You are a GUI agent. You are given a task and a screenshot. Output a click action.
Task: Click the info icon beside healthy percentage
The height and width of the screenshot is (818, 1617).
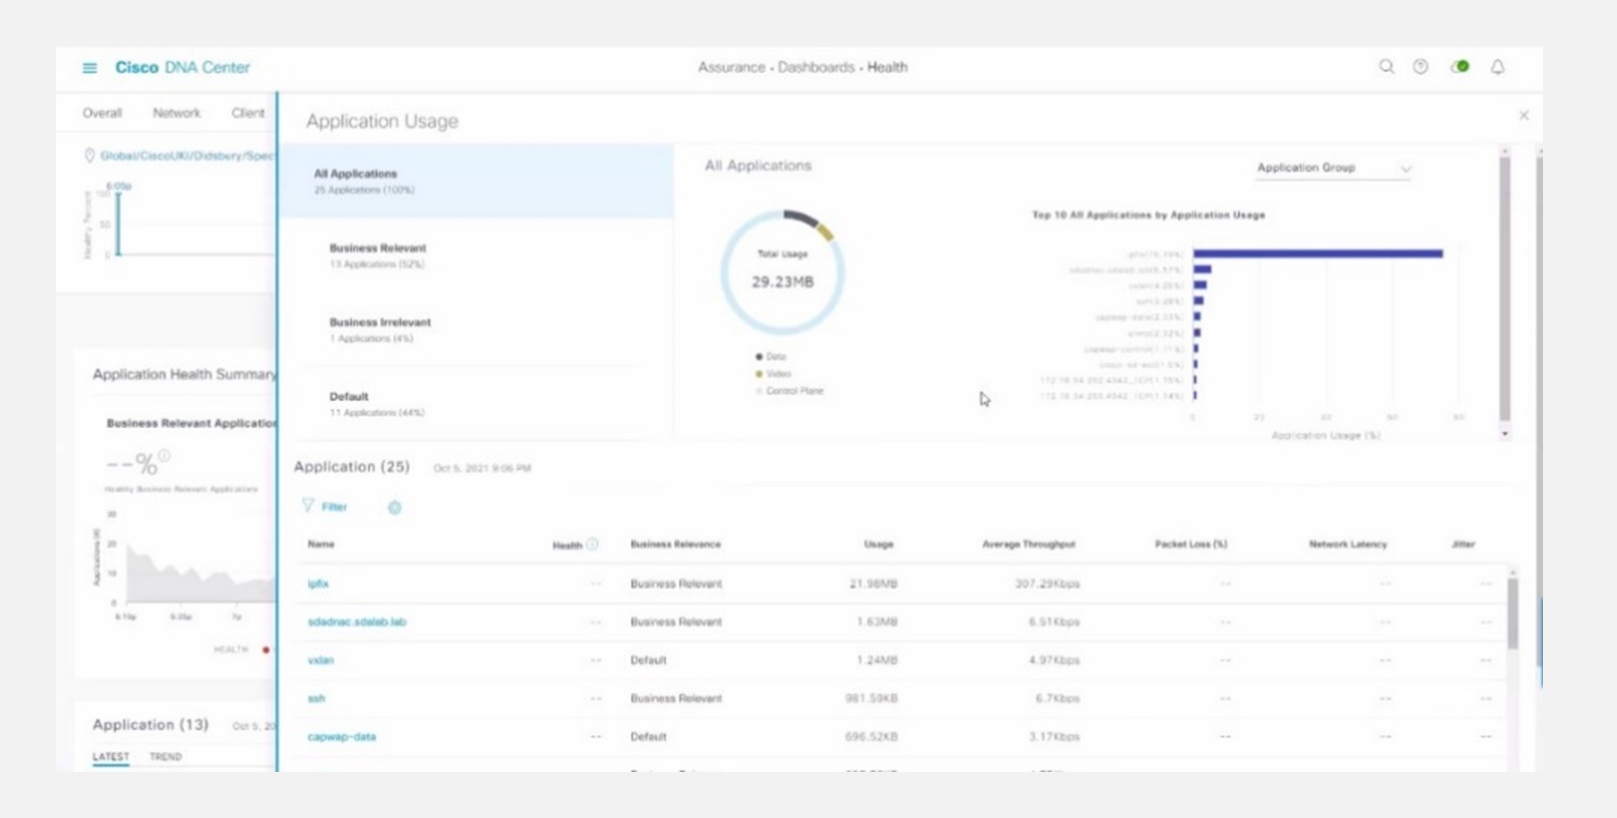[x=164, y=456]
